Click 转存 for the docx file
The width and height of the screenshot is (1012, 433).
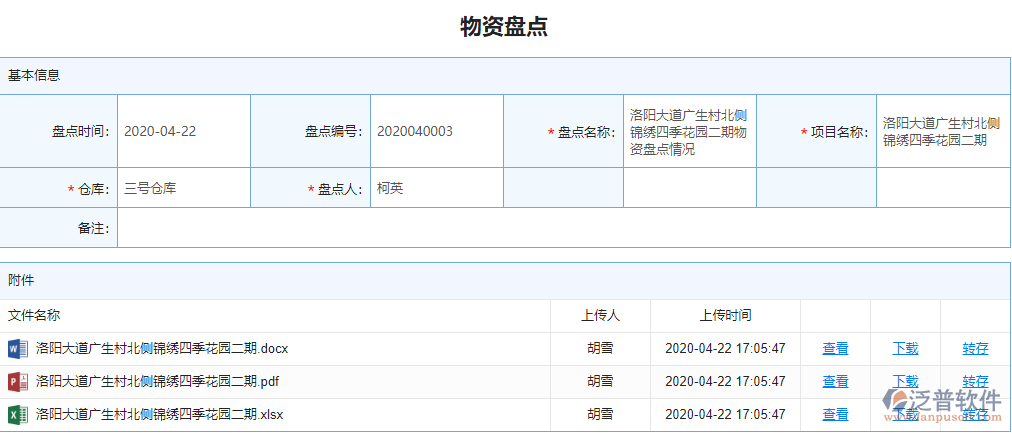click(x=975, y=349)
